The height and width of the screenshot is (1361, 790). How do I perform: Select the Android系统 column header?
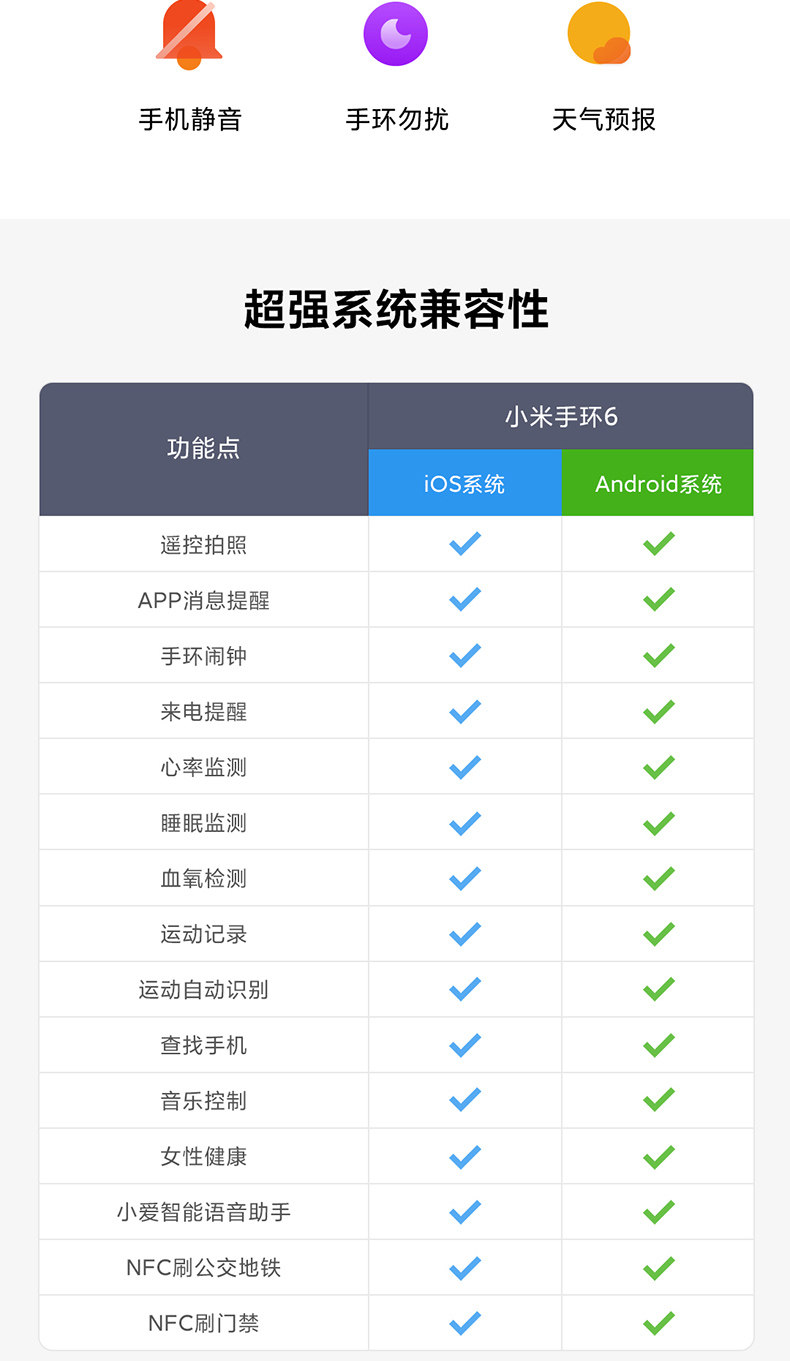click(658, 484)
